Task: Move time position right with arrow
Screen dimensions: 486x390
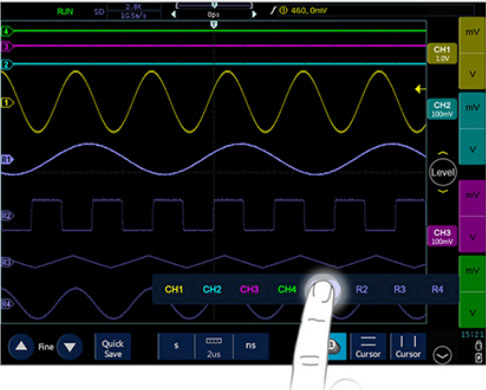Action: tap(254, 14)
